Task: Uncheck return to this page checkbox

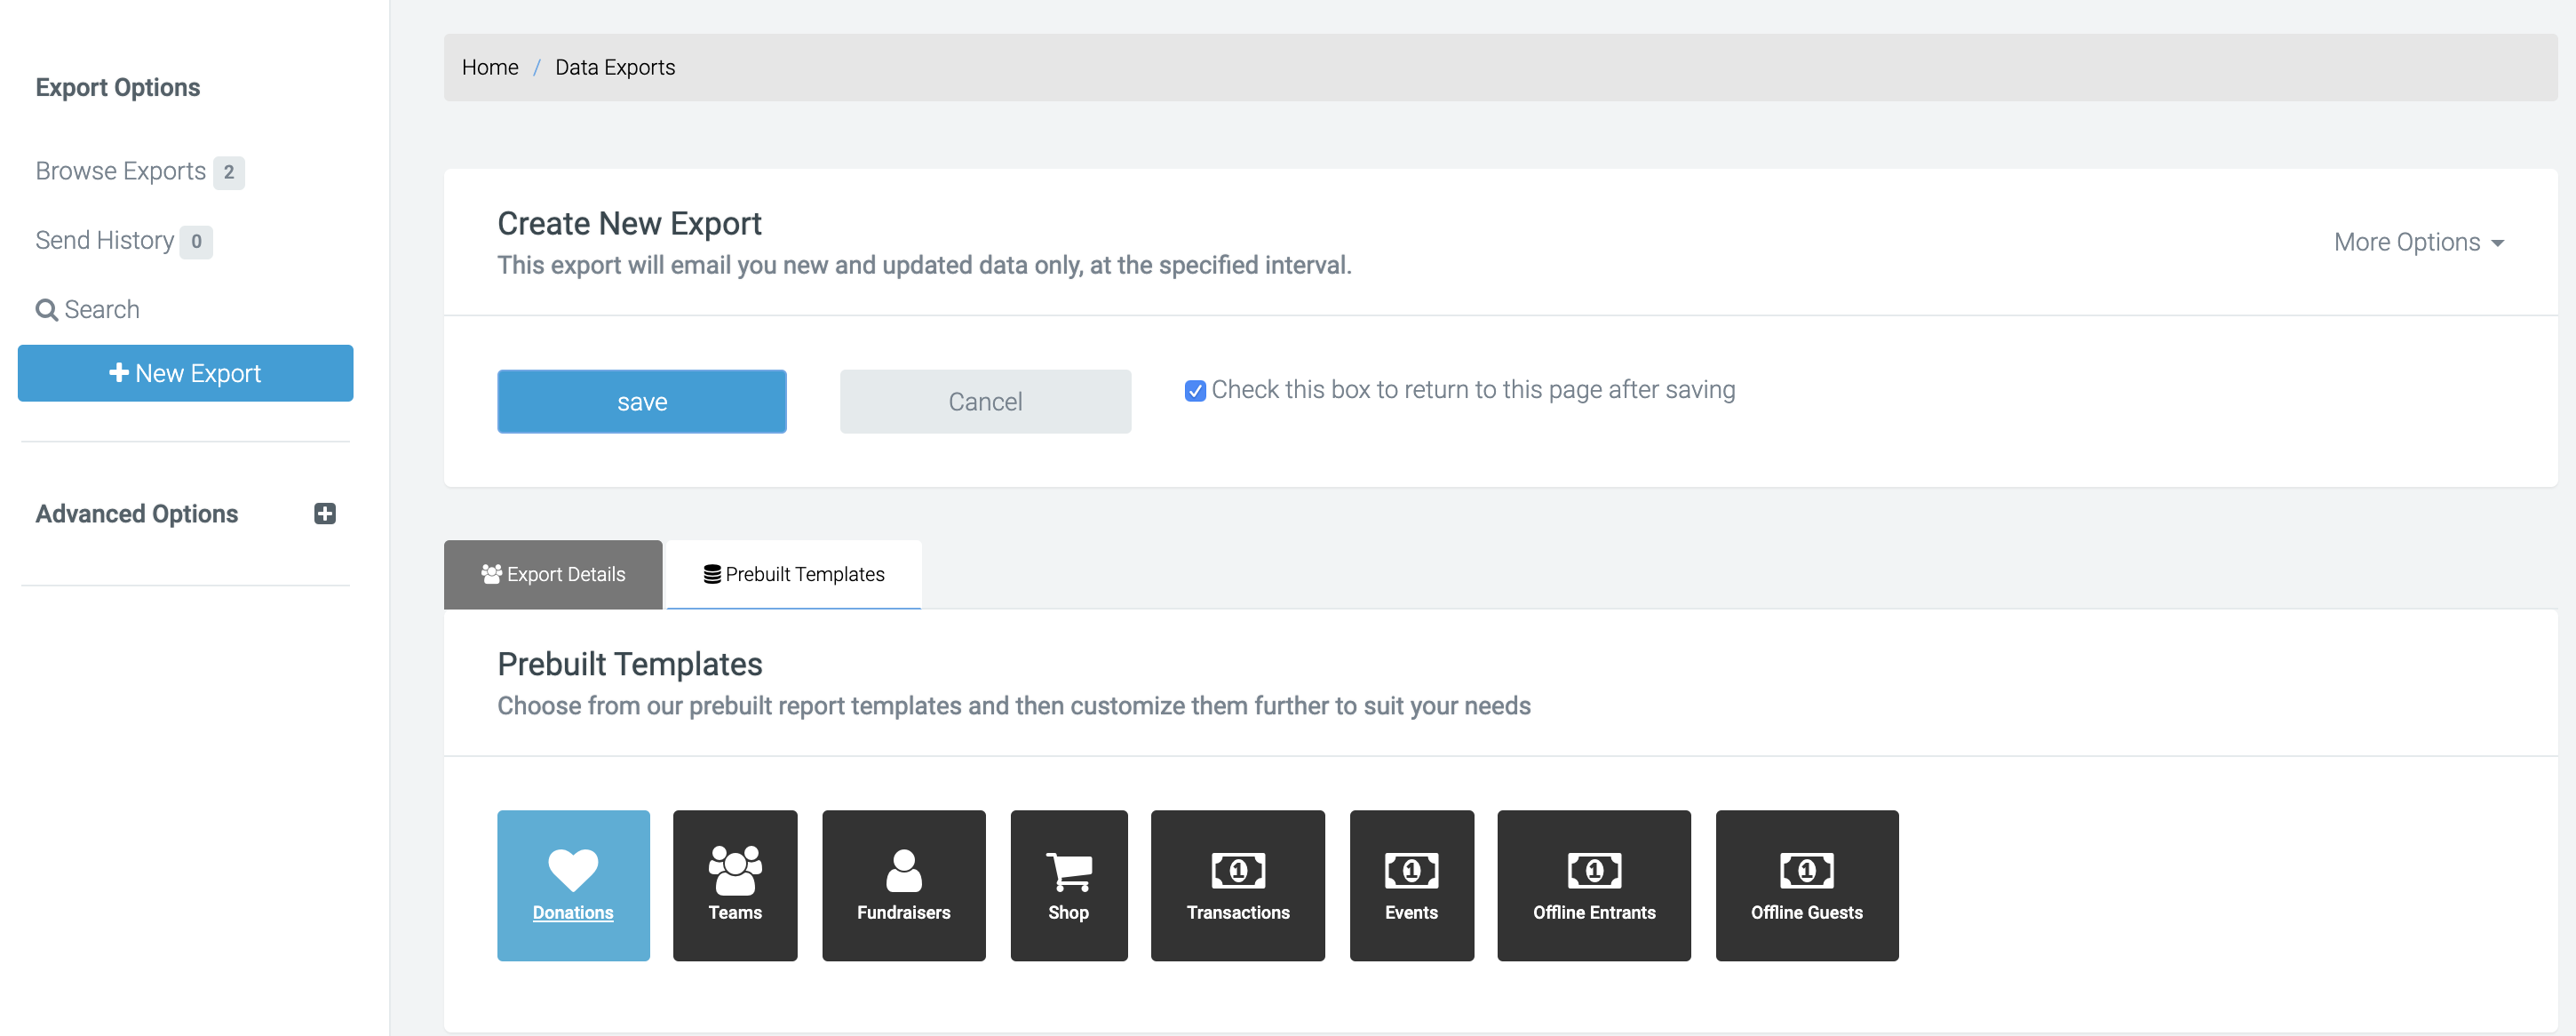Action: pyautogui.click(x=1194, y=391)
